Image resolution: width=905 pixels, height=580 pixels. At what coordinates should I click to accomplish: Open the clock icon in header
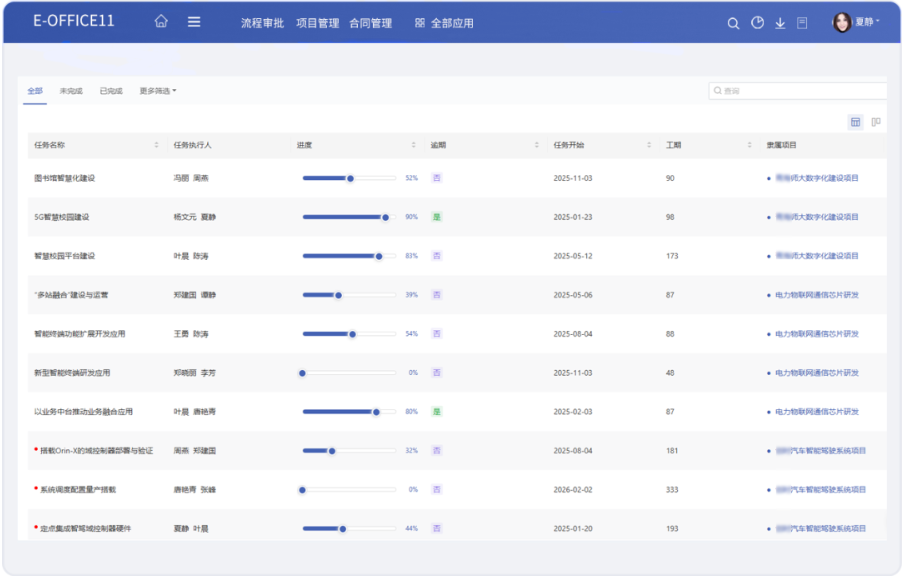click(x=757, y=23)
